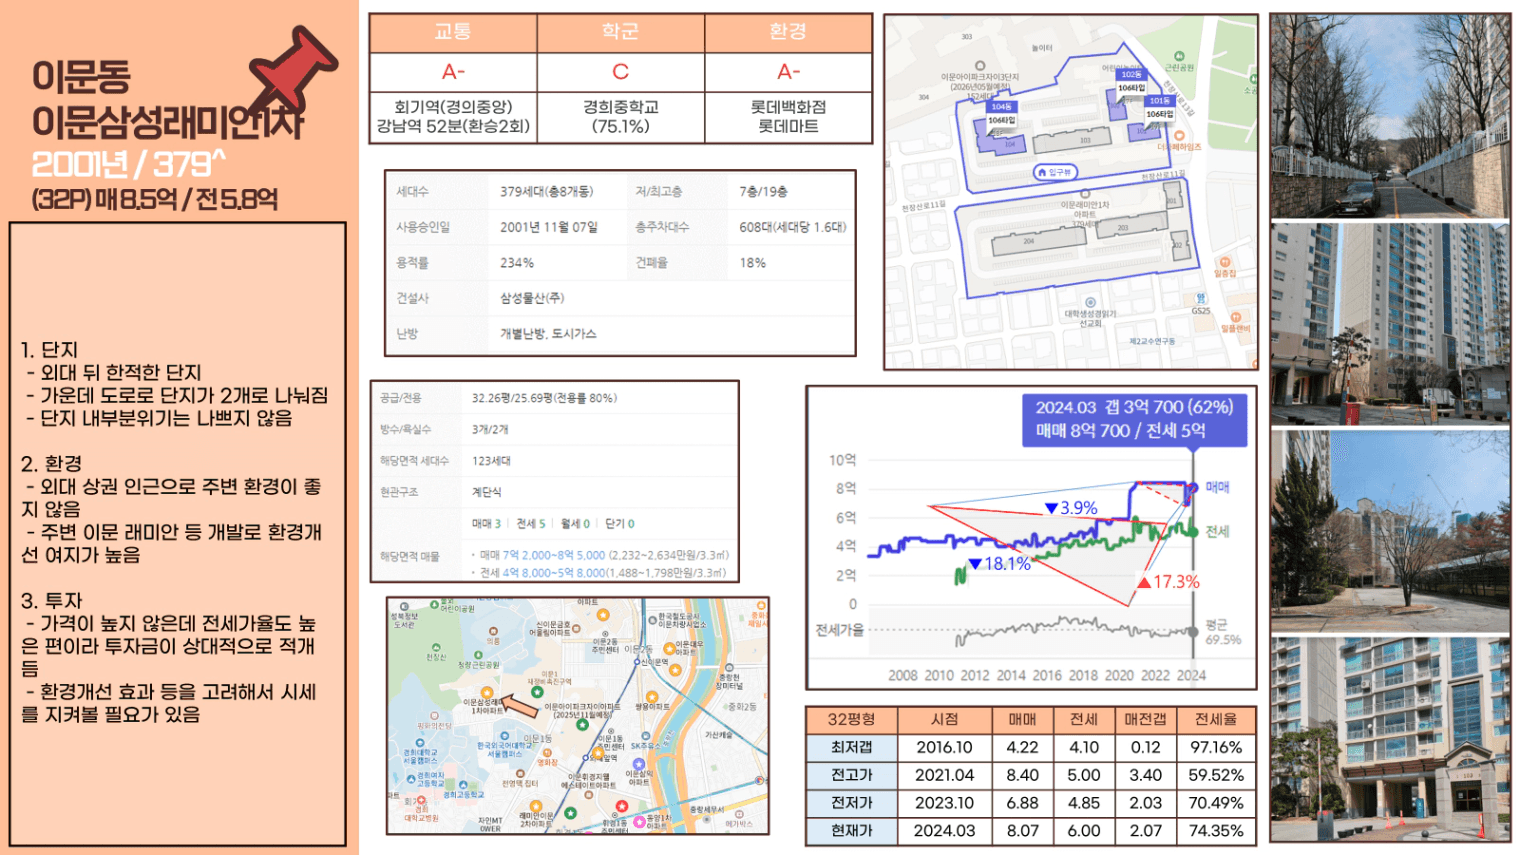Click the 전고가 매매 value 8.40

pos(1022,775)
